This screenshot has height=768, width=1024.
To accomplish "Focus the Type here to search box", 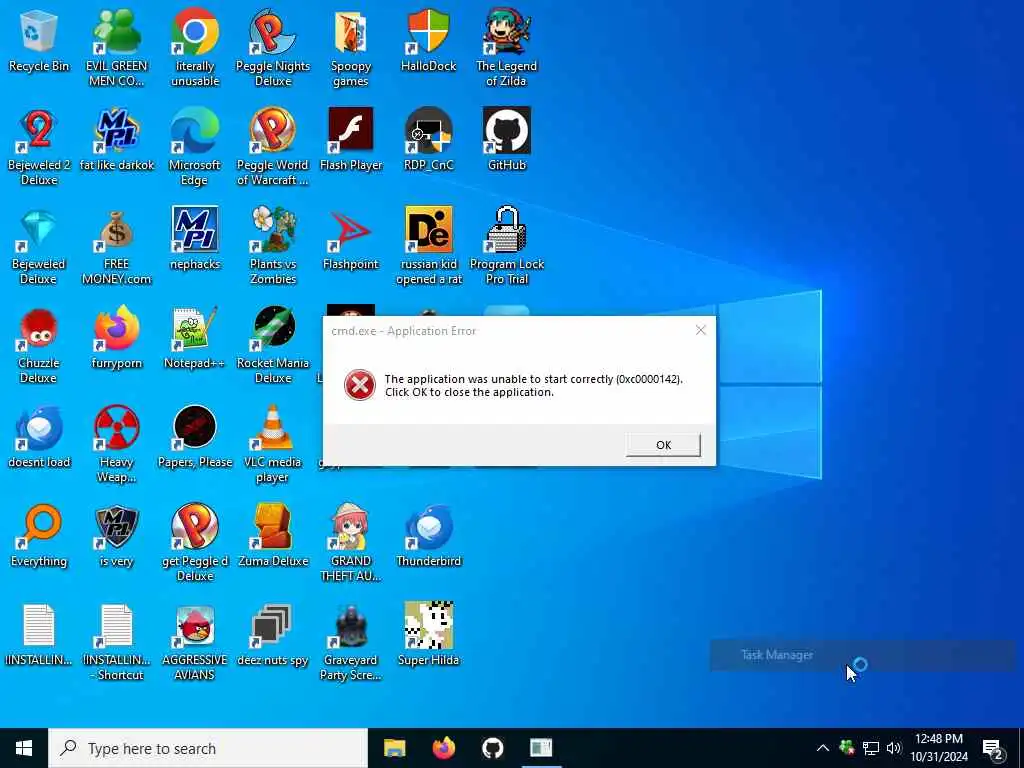I will [208, 748].
